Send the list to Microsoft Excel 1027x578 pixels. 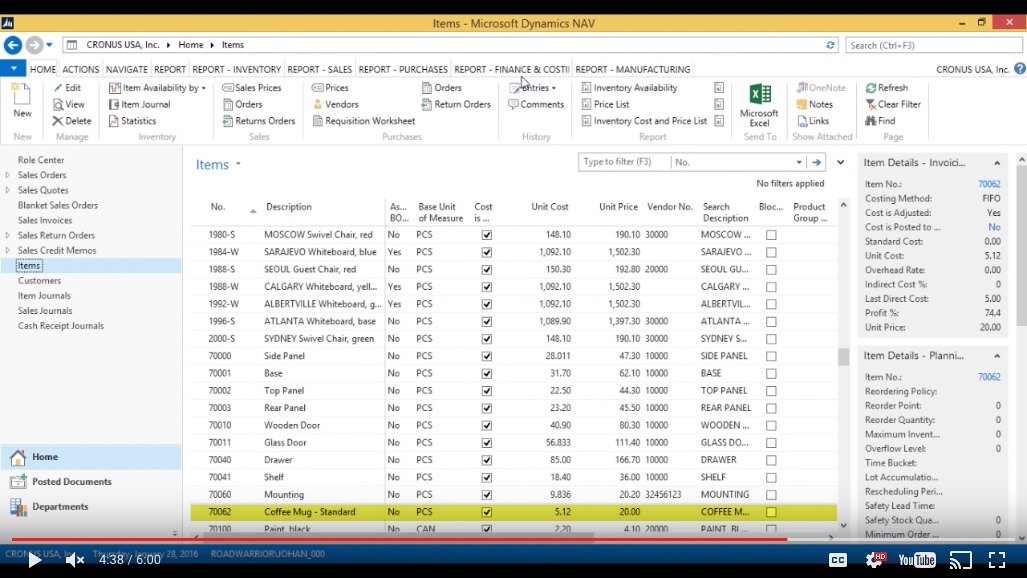[759, 106]
